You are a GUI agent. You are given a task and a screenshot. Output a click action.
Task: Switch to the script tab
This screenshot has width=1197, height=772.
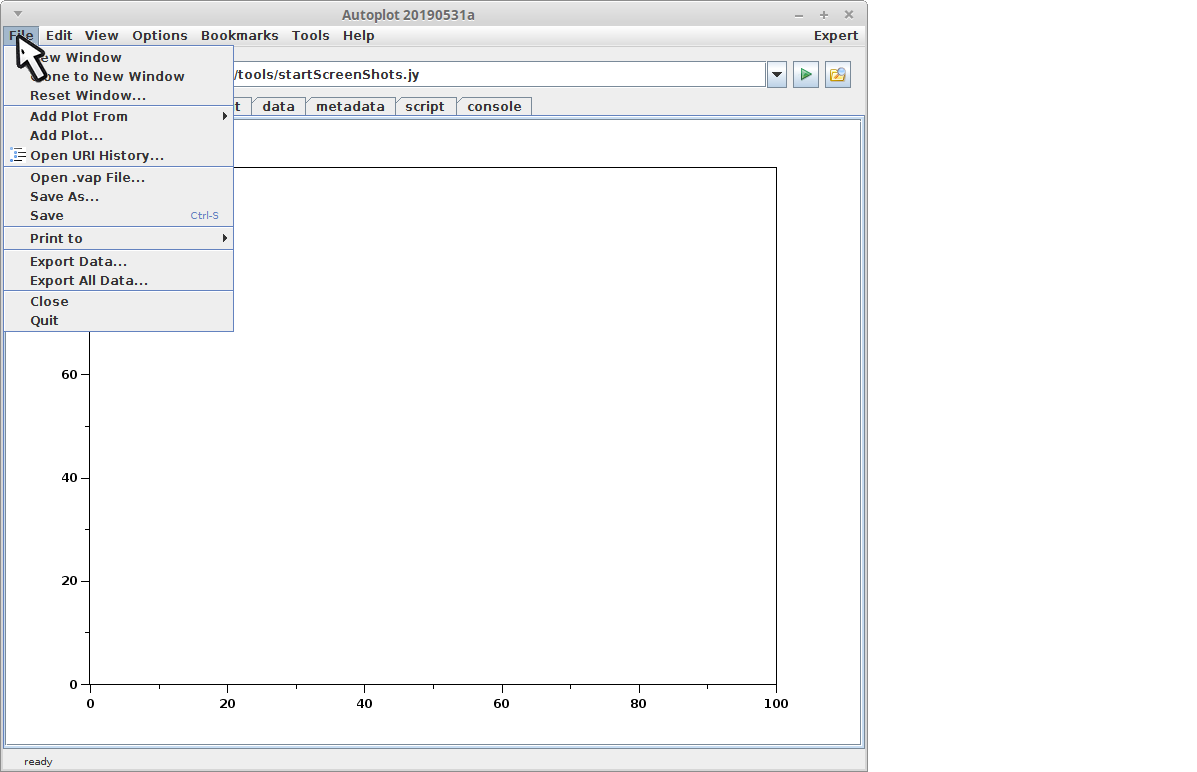425,106
